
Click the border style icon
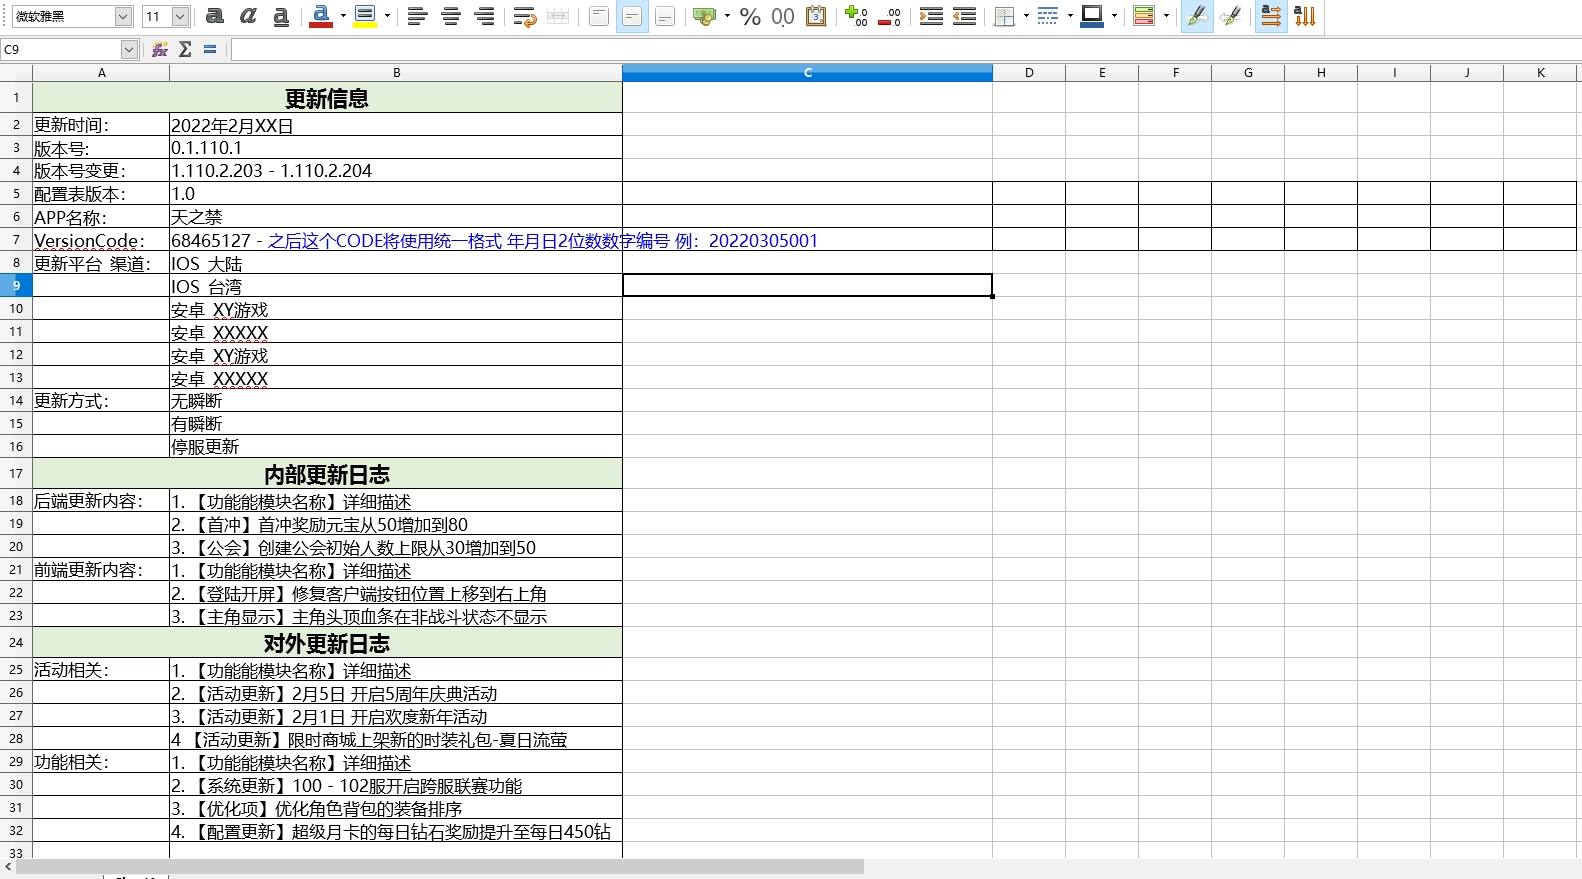1048,16
